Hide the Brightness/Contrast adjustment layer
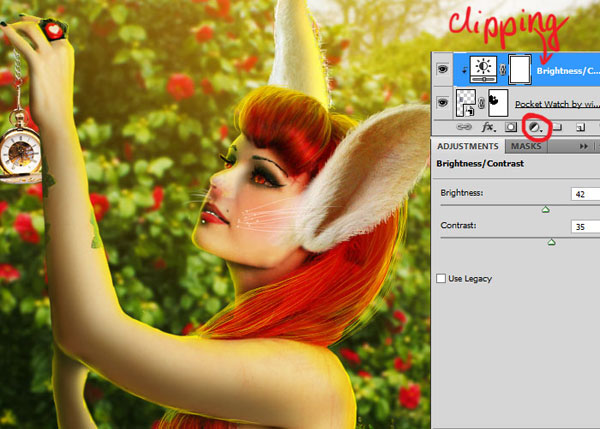600x429 pixels. (443, 69)
